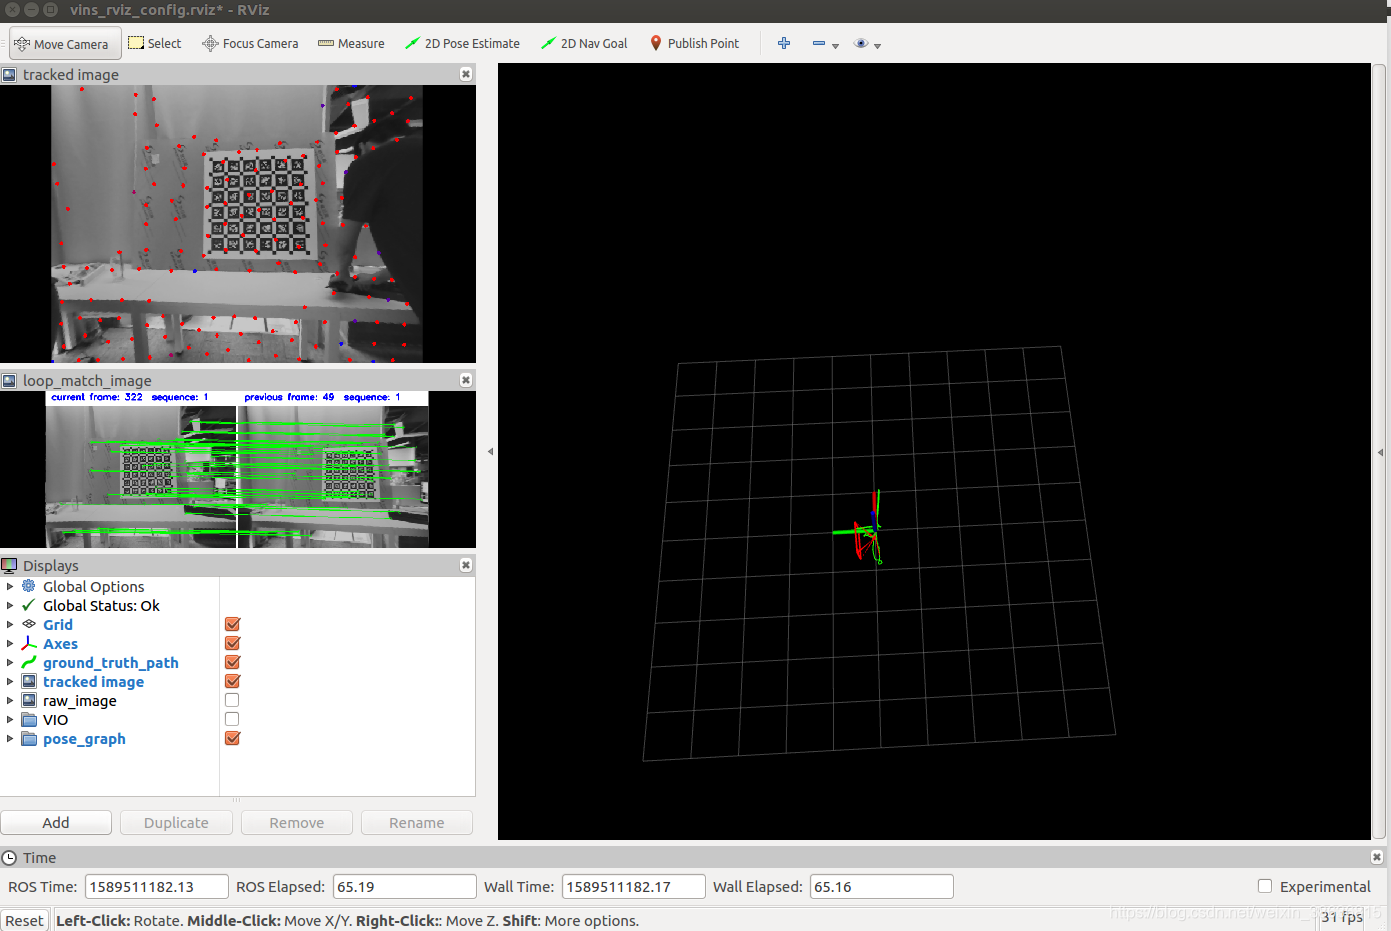
Task: Close the tracked image panel
Action: coord(466,74)
